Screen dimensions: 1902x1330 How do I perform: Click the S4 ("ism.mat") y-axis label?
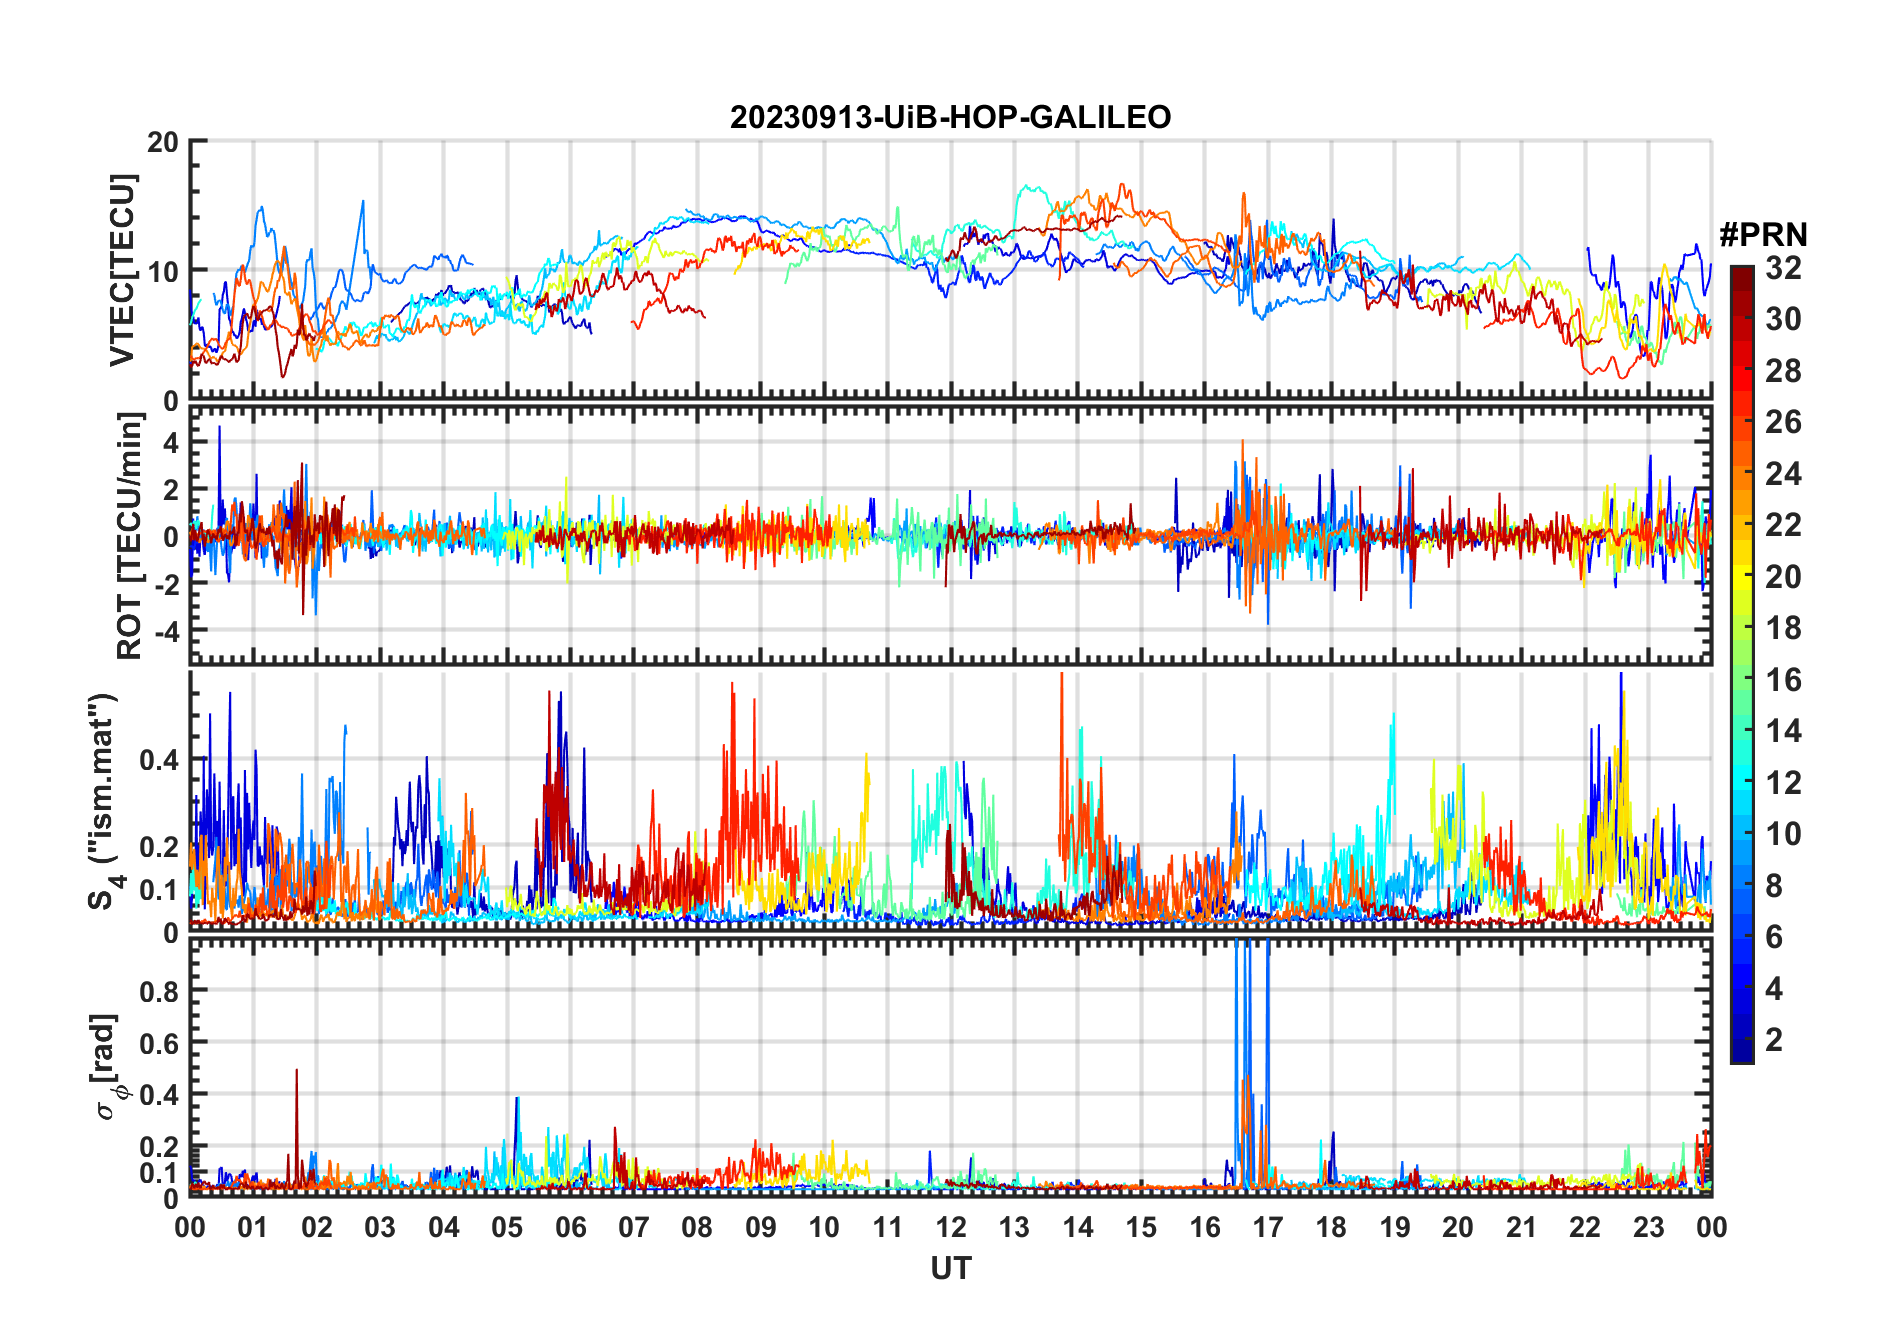(104, 801)
